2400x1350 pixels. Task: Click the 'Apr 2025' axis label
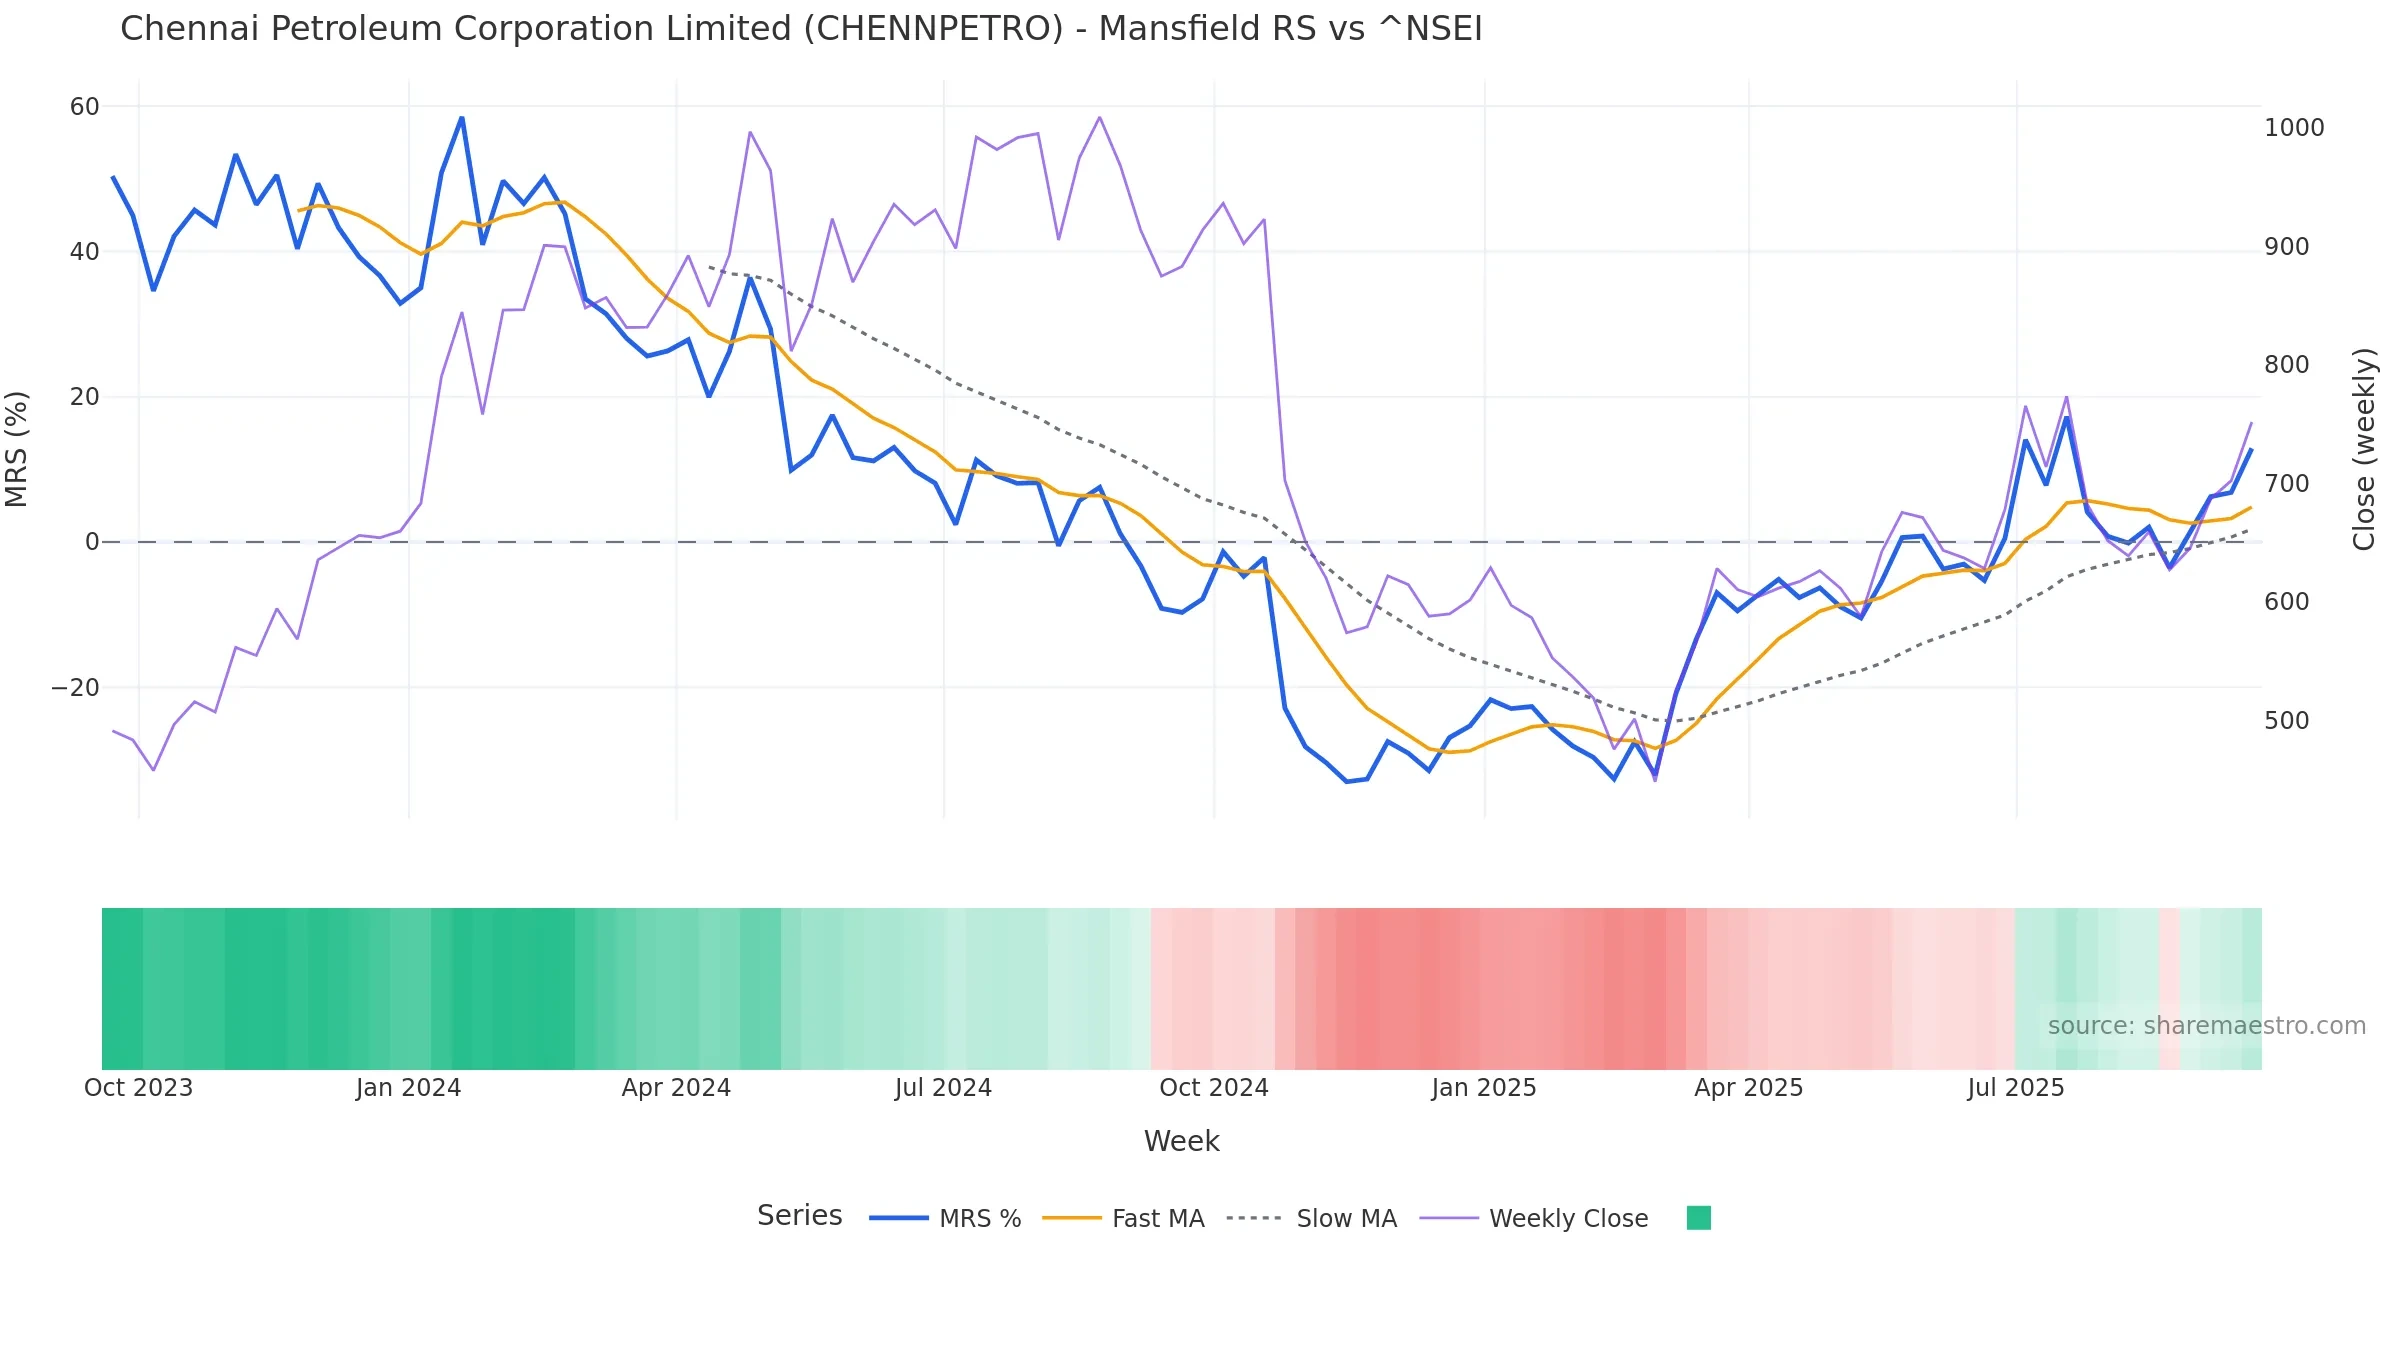pos(1748,1088)
